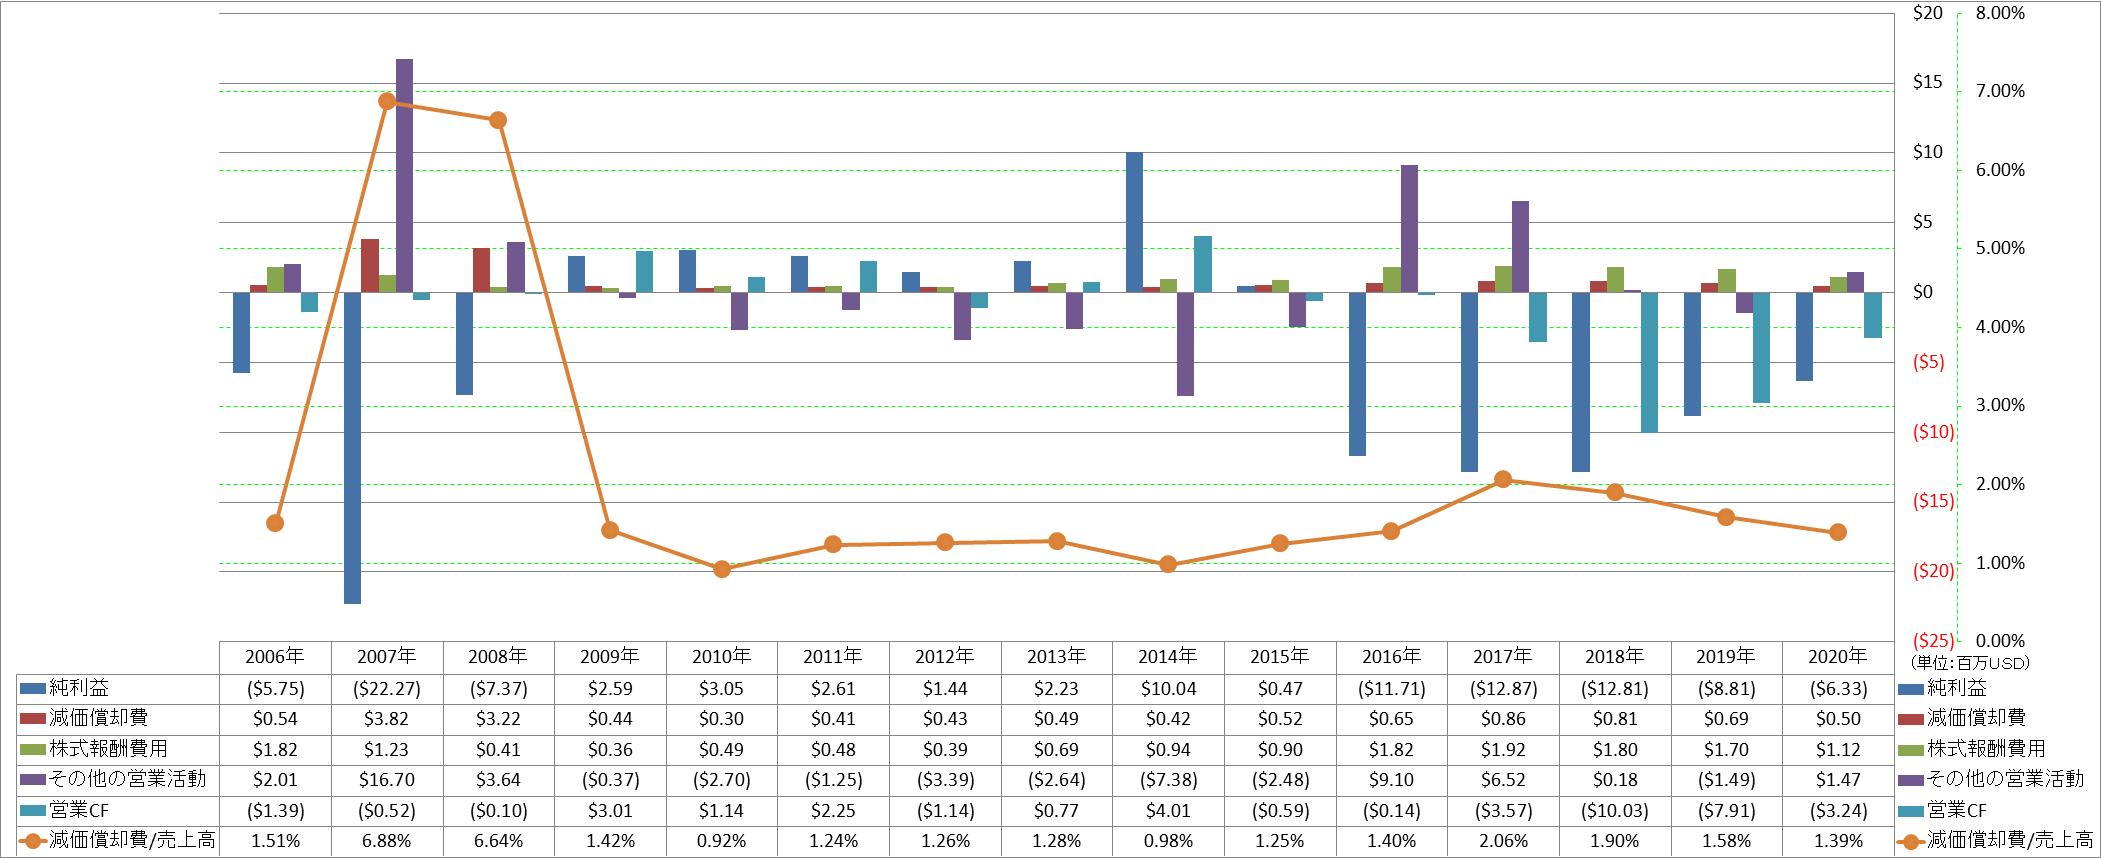This screenshot has height=858, width=2101.
Task: Click the 減価償却費/売上高 row label in the table
Action: pyautogui.click(x=132, y=840)
